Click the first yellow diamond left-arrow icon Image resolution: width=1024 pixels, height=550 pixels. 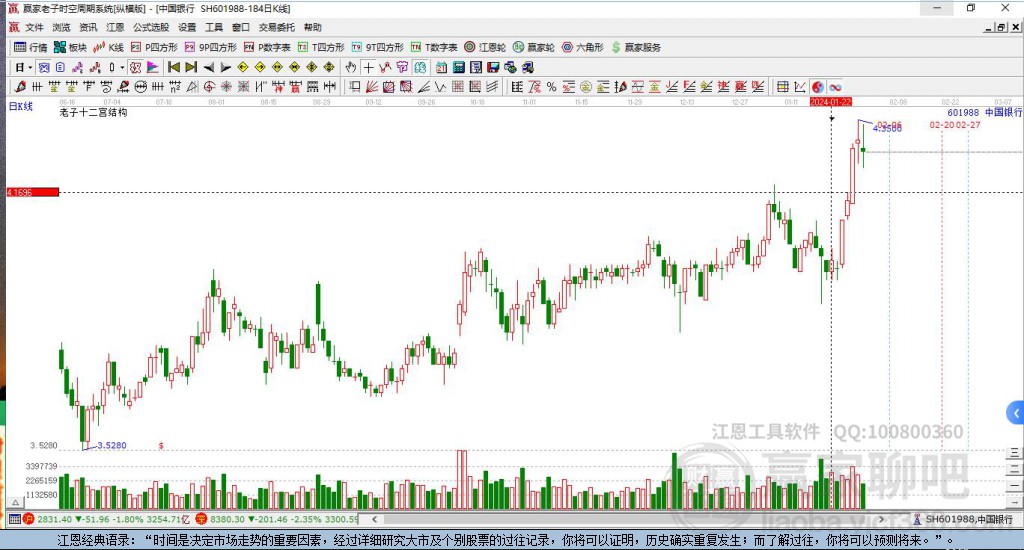coord(243,67)
